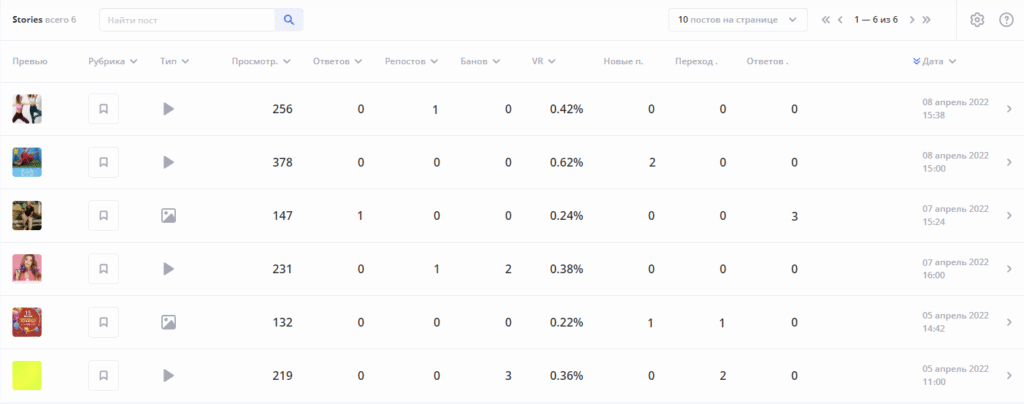Toggle the bookmark for the 231-views story
Viewport: 1024px width, 404px height.
103,269
